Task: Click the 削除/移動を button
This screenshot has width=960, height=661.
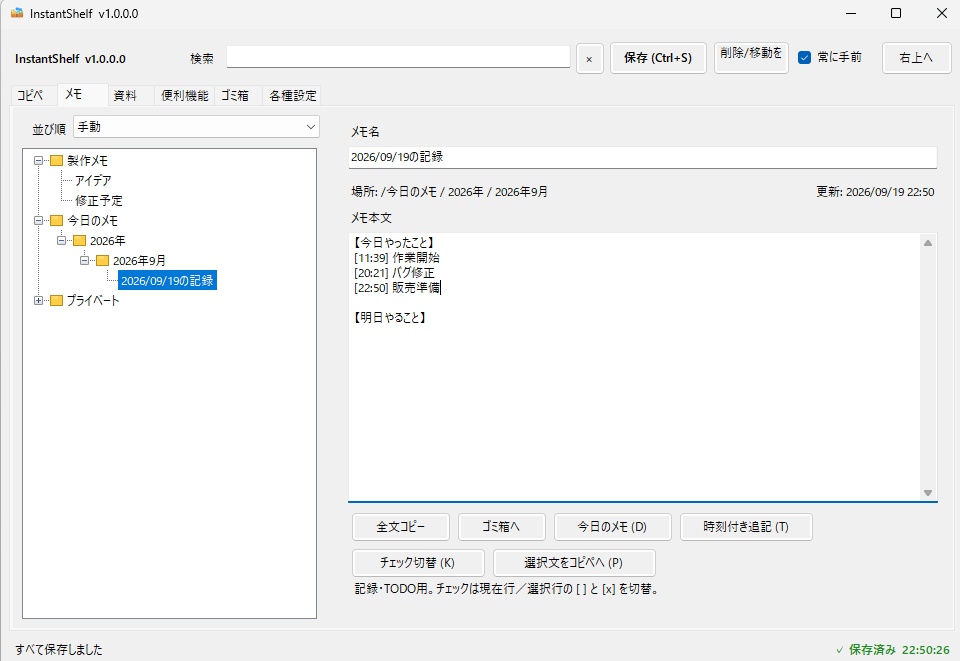Action: [x=751, y=58]
